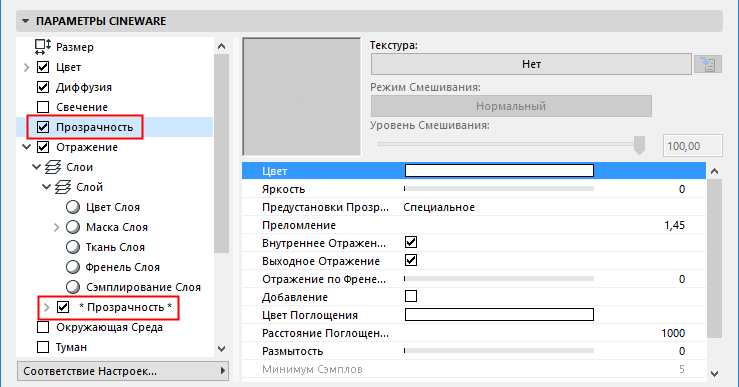Select the Минимум Сэмплов property row
The width and height of the screenshot is (739, 387).
(474, 369)
